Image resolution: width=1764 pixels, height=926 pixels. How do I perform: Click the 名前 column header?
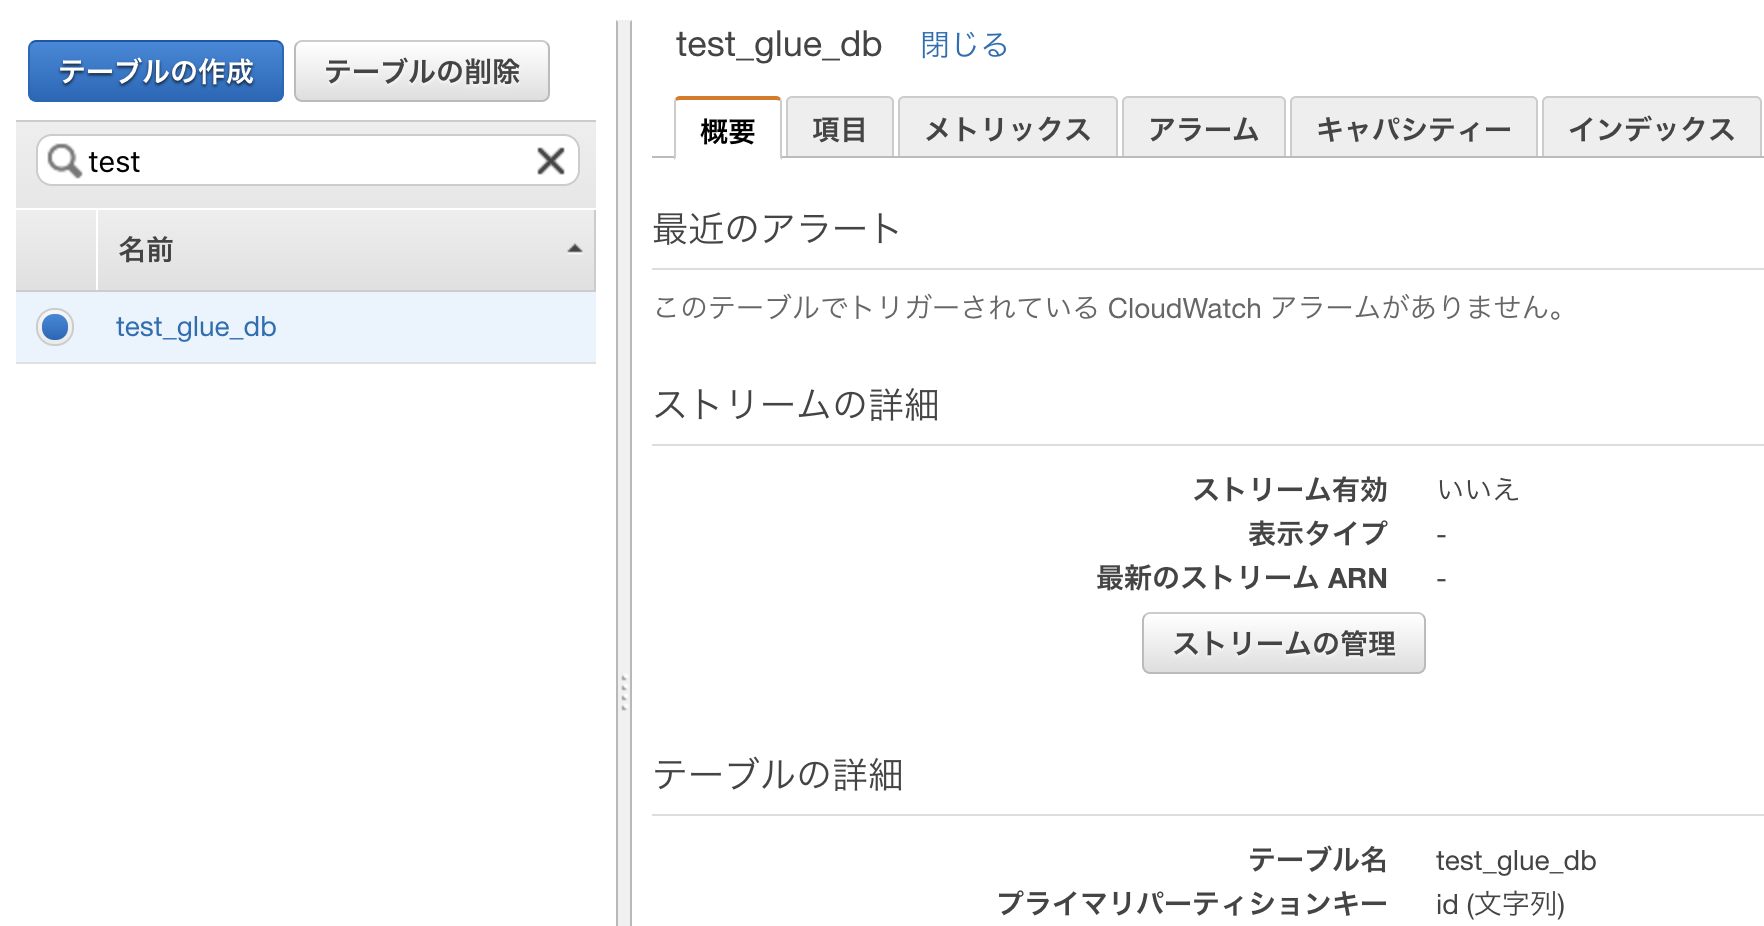tap(148, 250)
